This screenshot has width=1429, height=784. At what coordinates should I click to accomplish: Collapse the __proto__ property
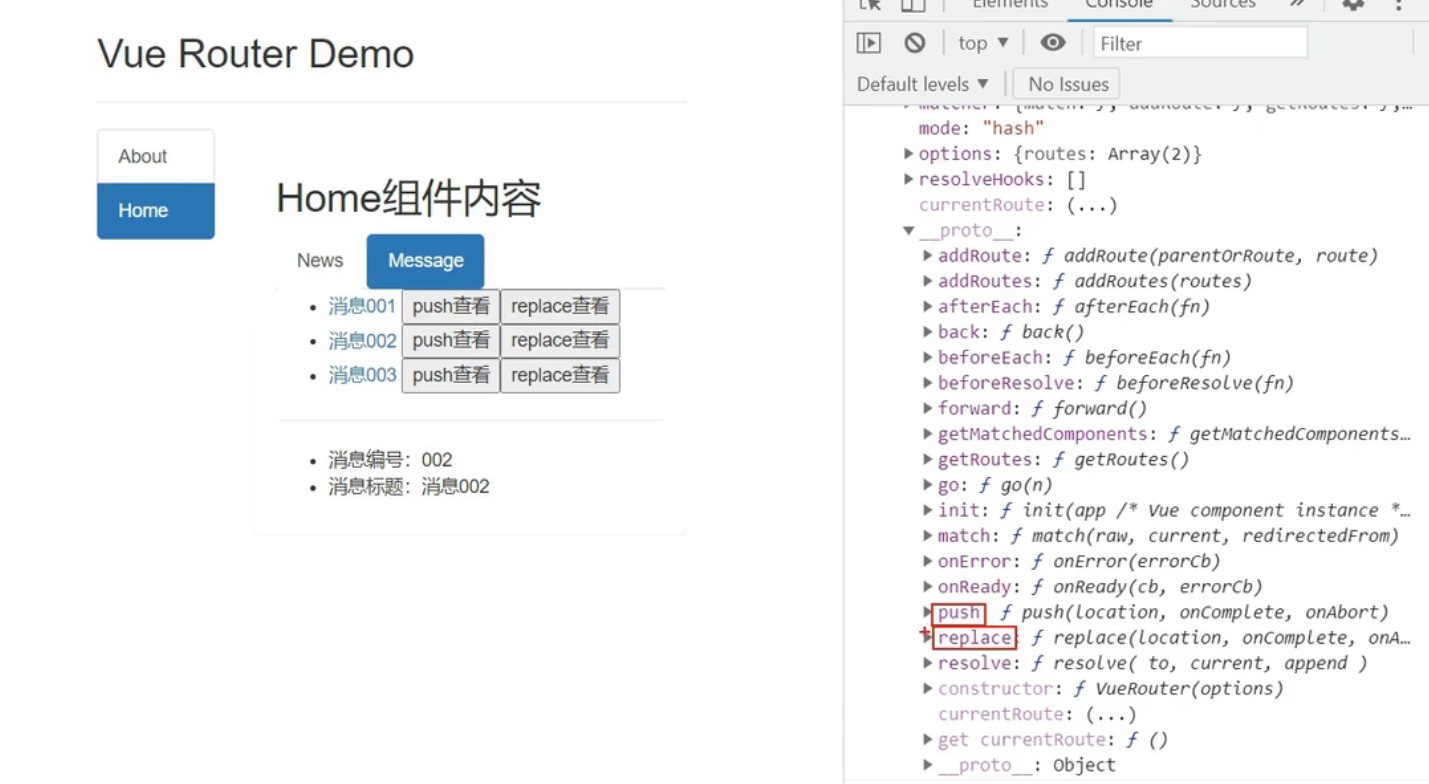pyautogui.click(x=908, y=229)
